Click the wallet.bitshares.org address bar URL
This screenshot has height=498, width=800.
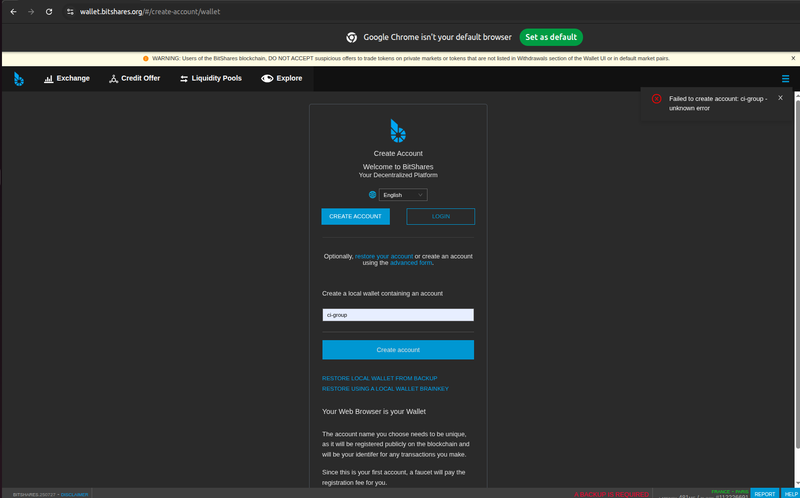tap(150, 11)
